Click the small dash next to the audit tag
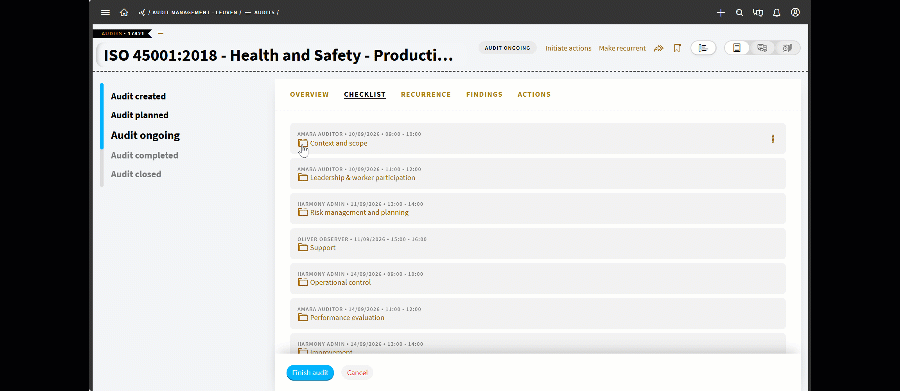The height and width of the screenshot is (391, 900). coord(160,33)
